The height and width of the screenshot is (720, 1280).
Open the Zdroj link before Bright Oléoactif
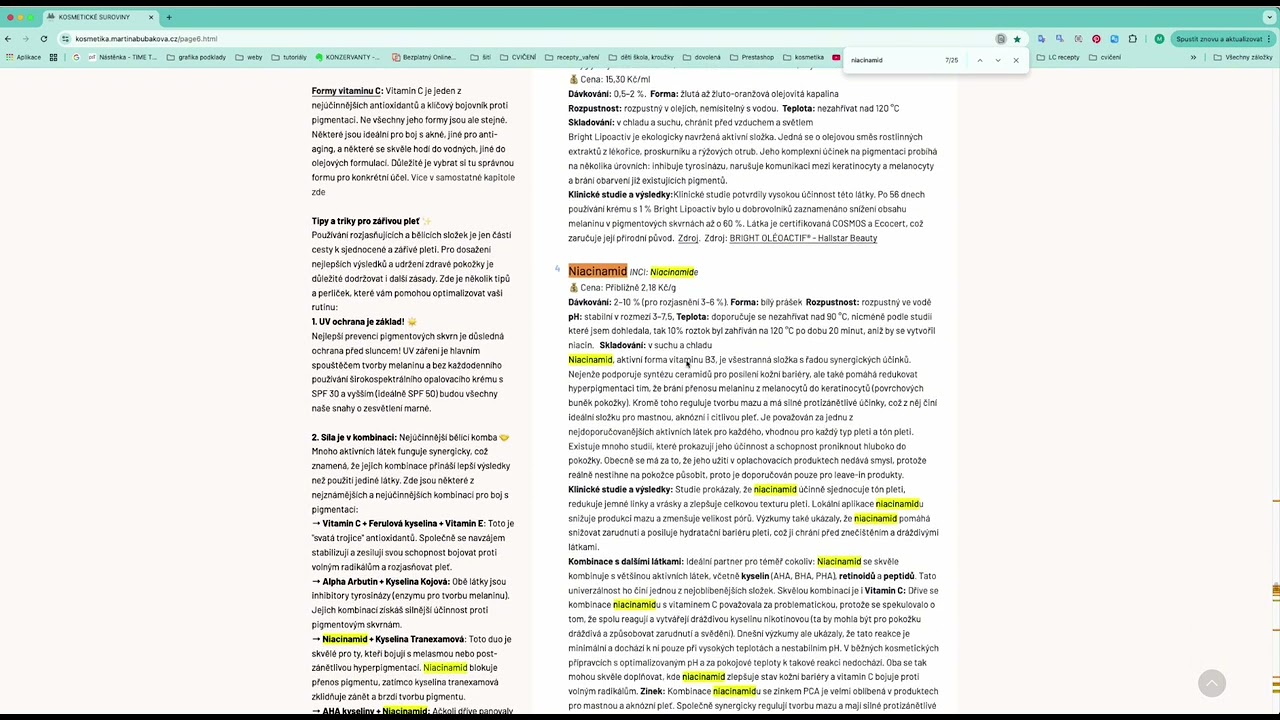688,238
